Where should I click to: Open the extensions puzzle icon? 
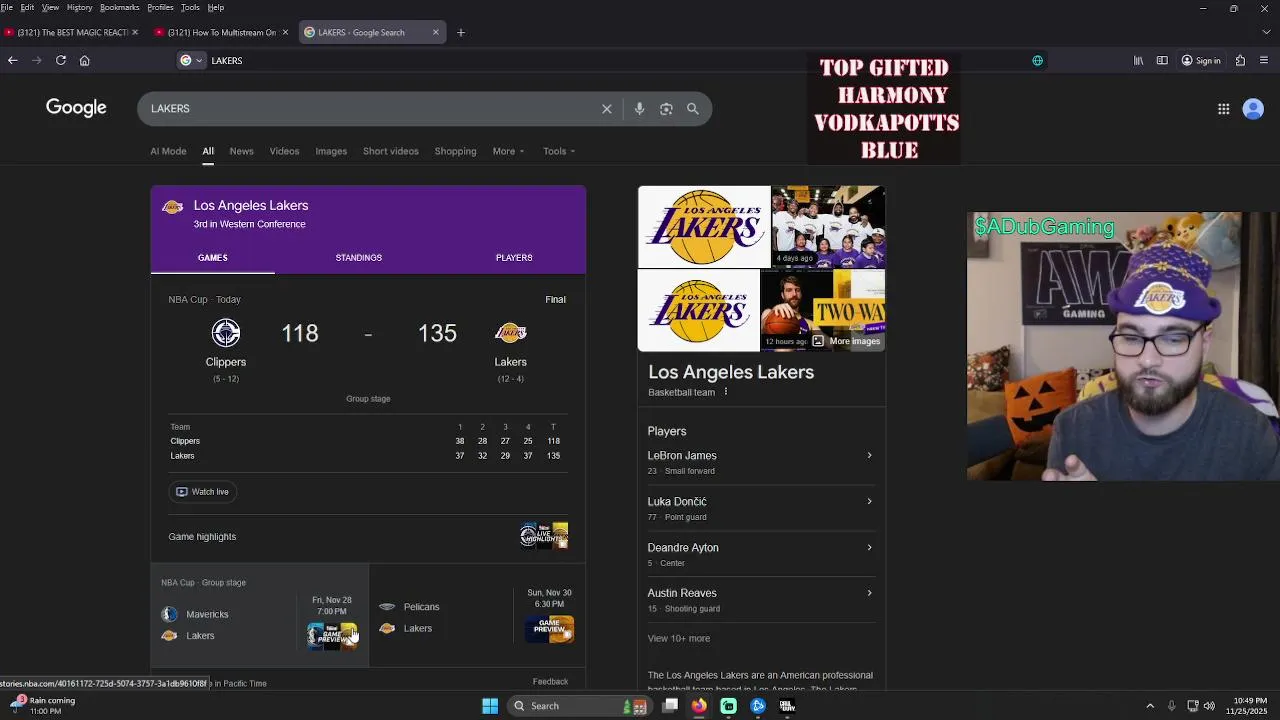[1240, 60]
